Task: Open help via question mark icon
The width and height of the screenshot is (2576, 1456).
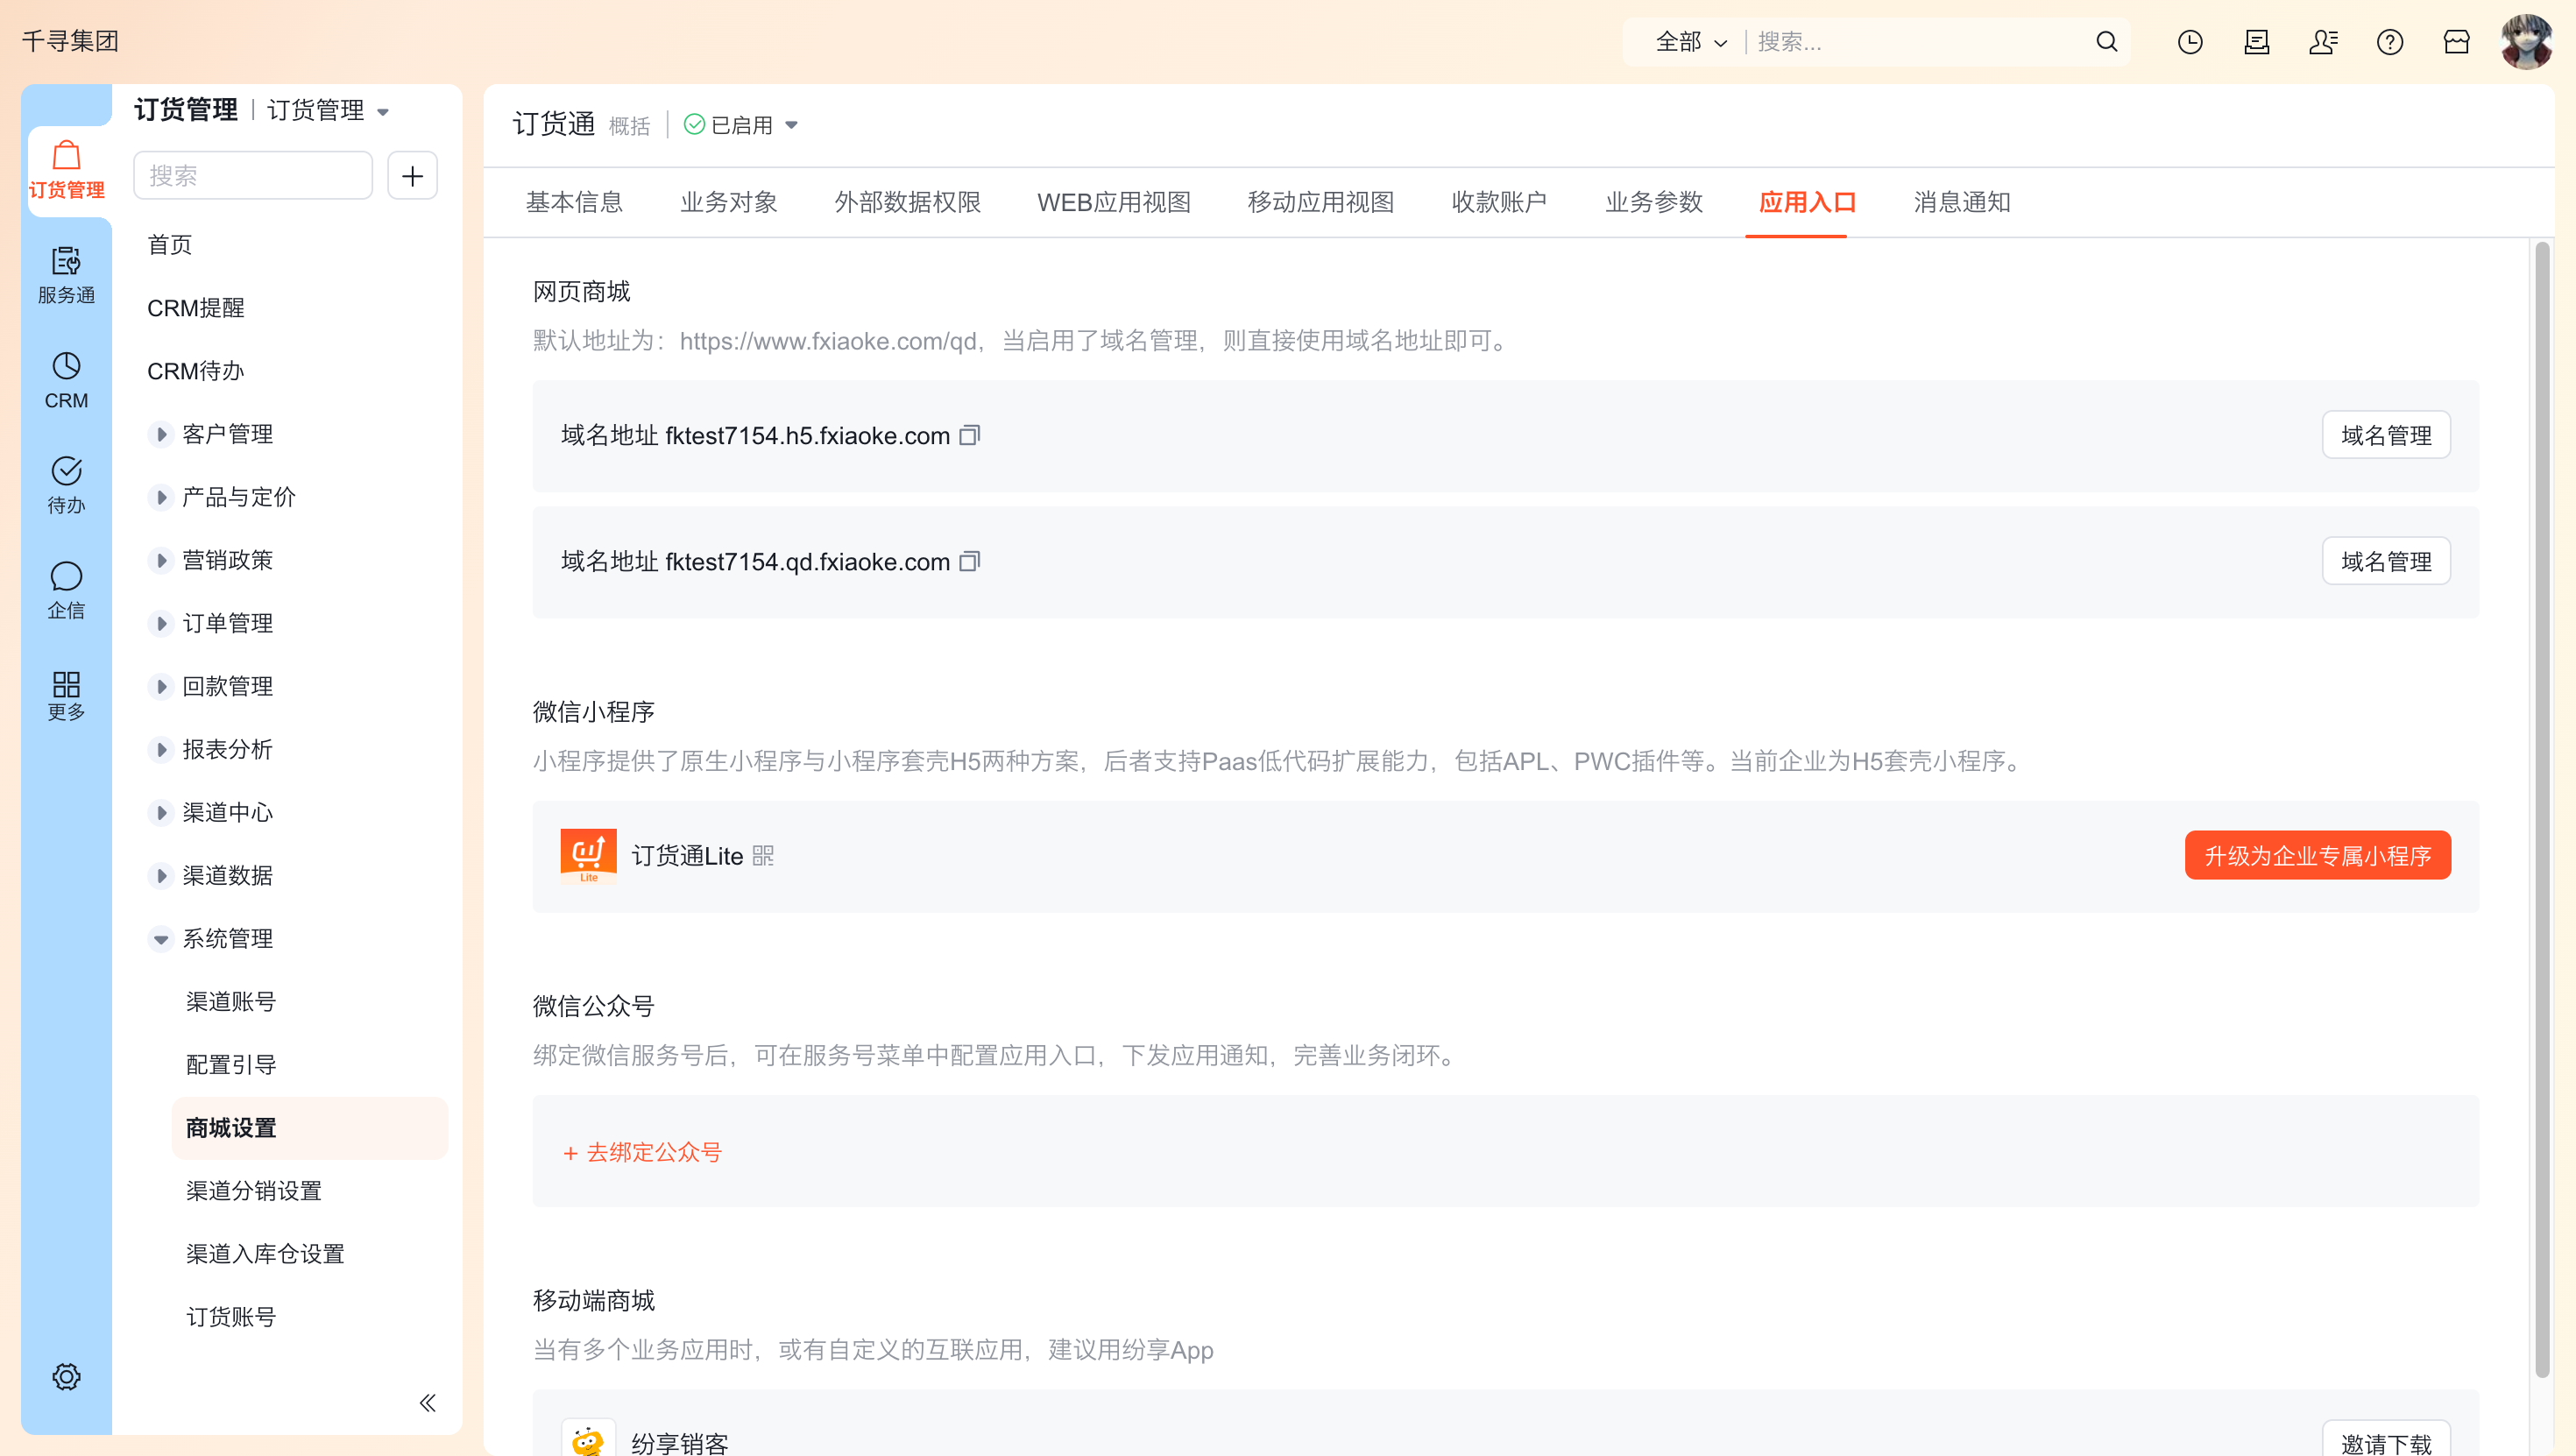Action: click(2391, 42)
